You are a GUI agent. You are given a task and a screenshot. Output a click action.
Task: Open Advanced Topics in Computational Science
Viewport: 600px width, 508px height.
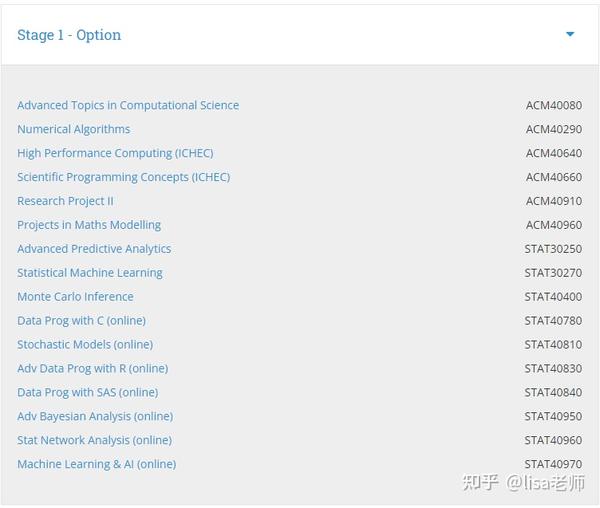click(x=128, y=105)
